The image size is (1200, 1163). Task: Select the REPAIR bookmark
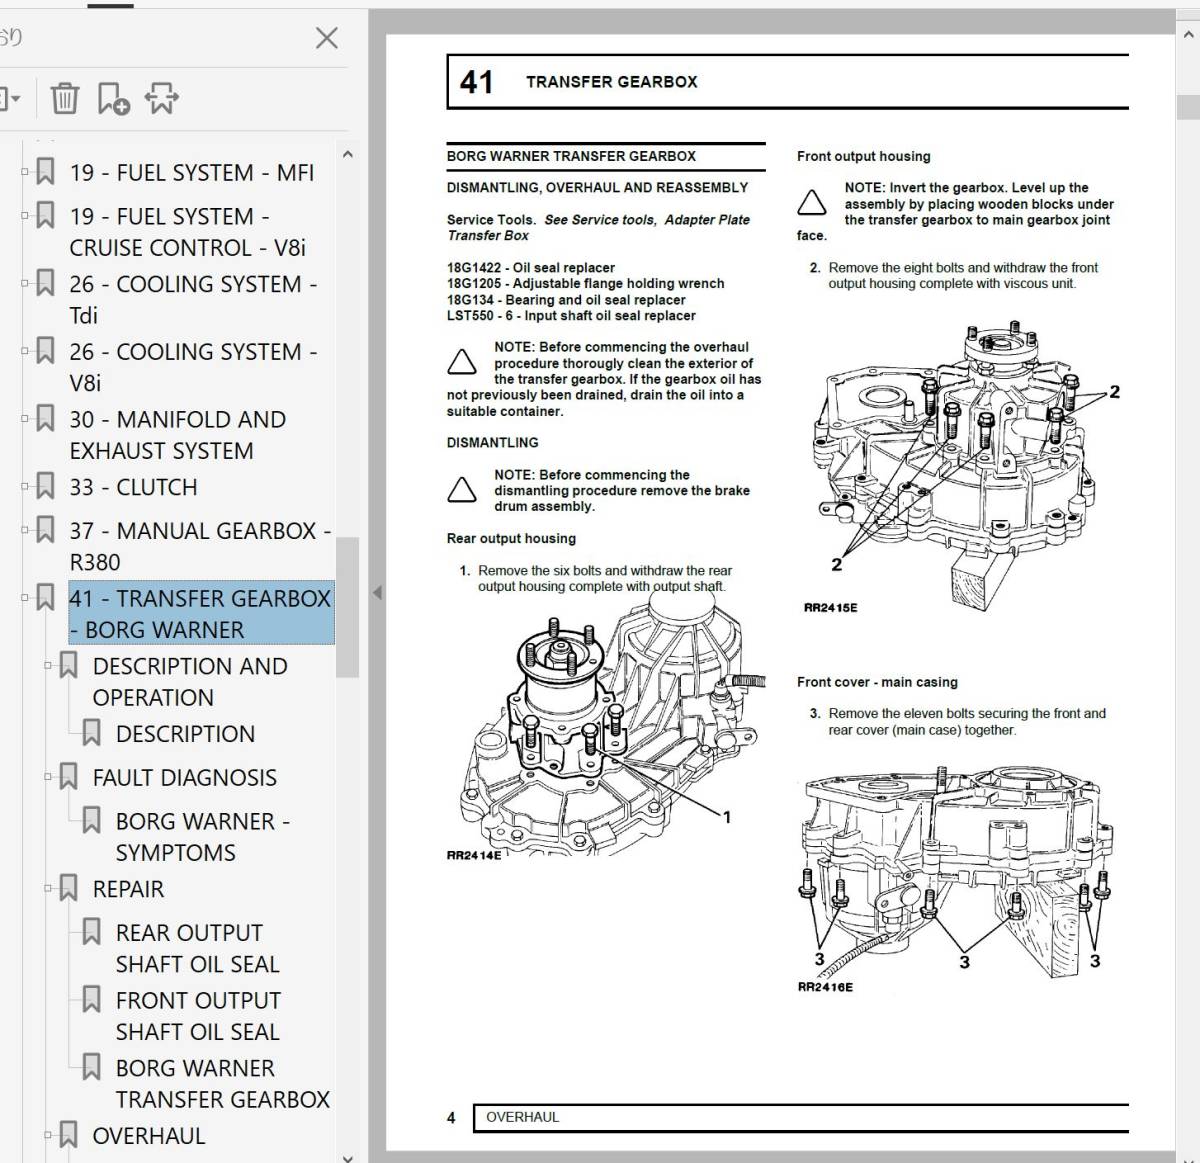click(x=128, y=889)
